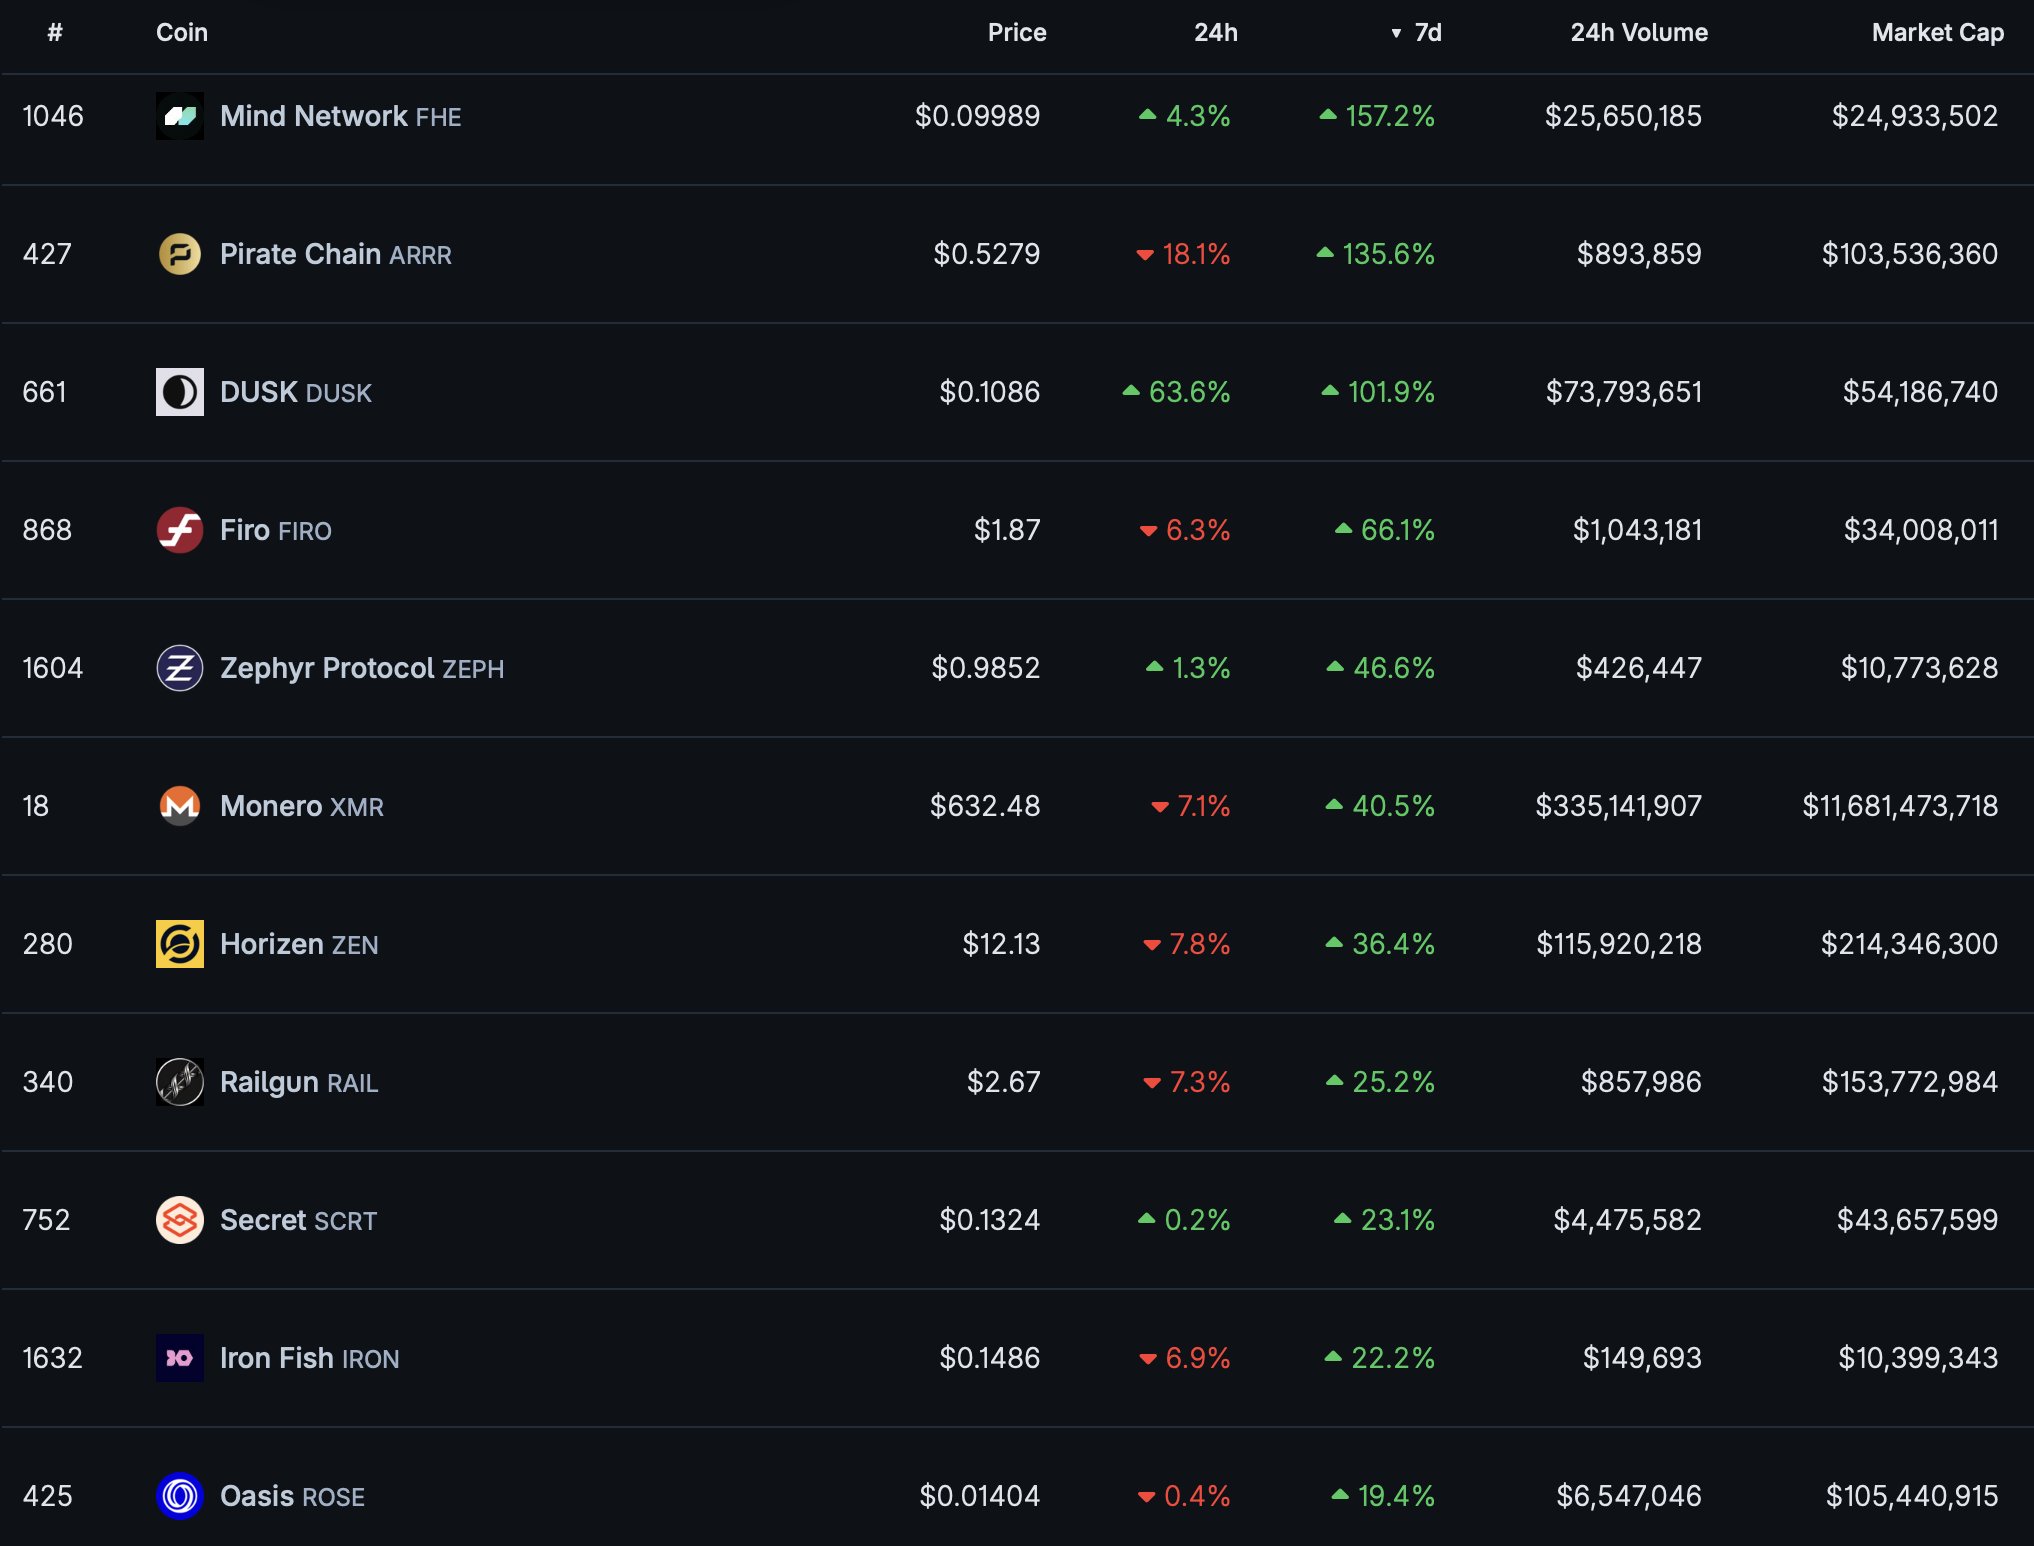Screen dimensions: 2034x1546
Task: Click the Pirate Chain gold logo icon
Action: [179, 254]
